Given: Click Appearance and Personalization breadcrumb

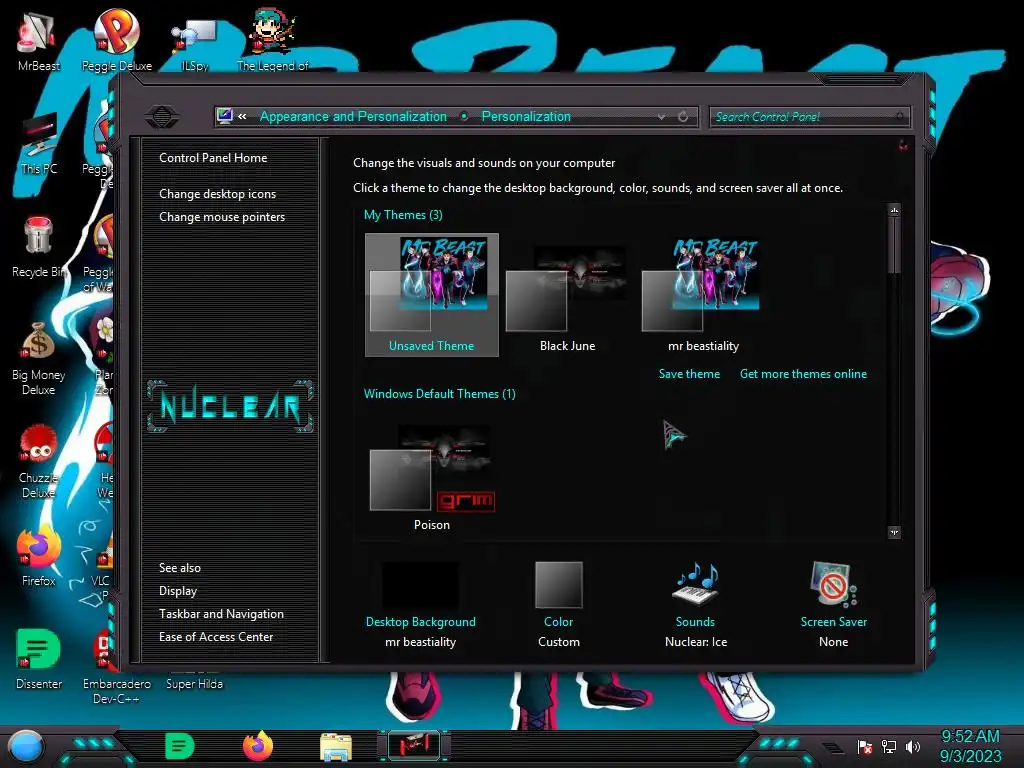Looking at the screenshot, I should pos(353,116).
